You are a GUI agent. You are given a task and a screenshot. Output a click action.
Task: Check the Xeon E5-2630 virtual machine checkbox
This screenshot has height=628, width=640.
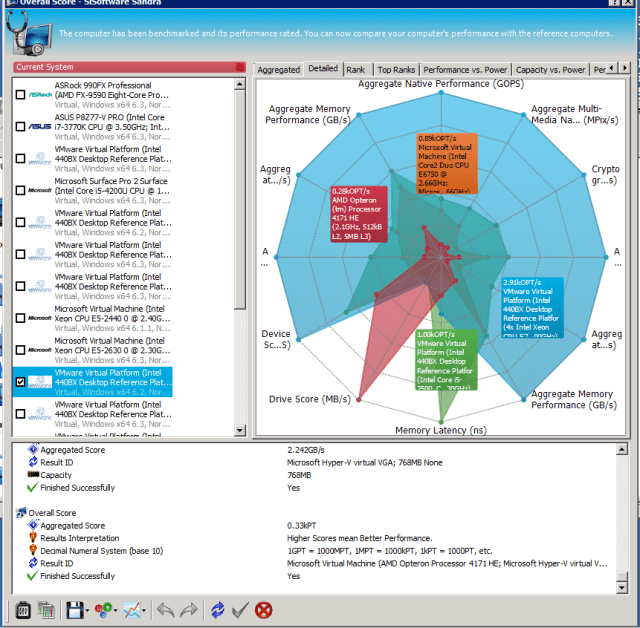pos(20,350)
